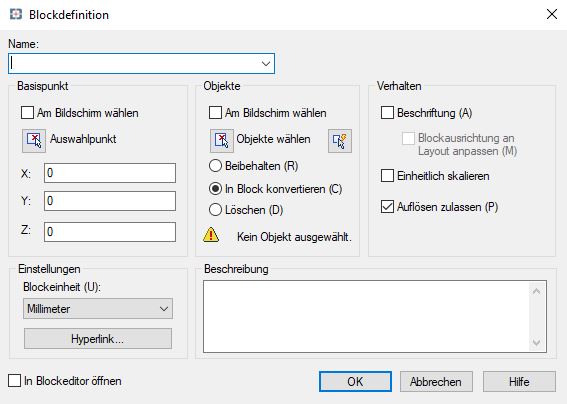Select the Beibehalten (R) radio option
The width and height of the screenshot is (567, 404).
[216, 166]
